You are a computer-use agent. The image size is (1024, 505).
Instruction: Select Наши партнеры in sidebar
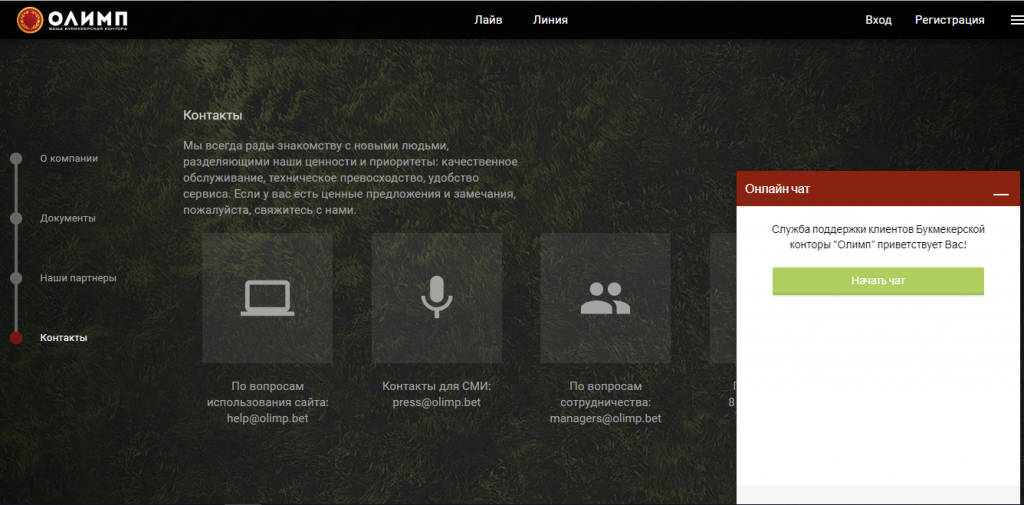(x=78, y=278)
